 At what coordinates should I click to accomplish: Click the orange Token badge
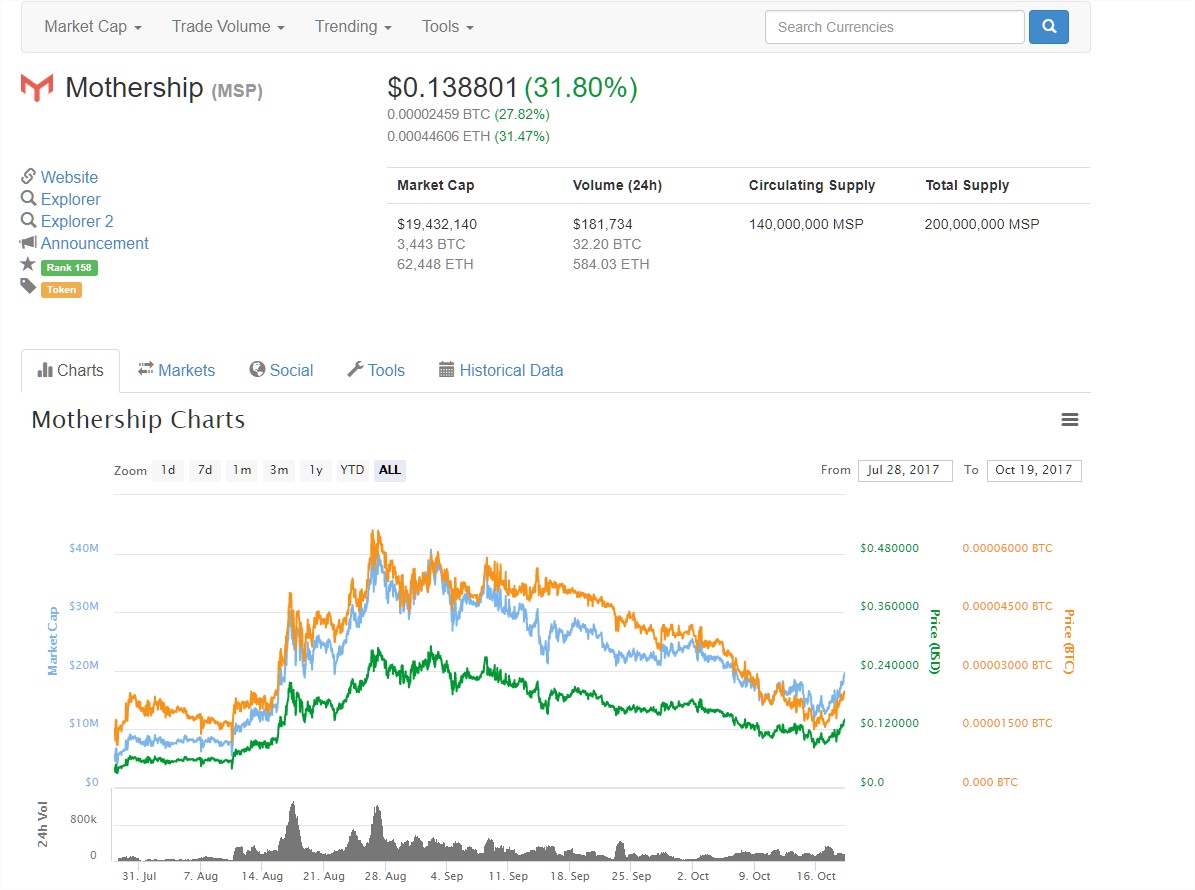coord(61,290)
